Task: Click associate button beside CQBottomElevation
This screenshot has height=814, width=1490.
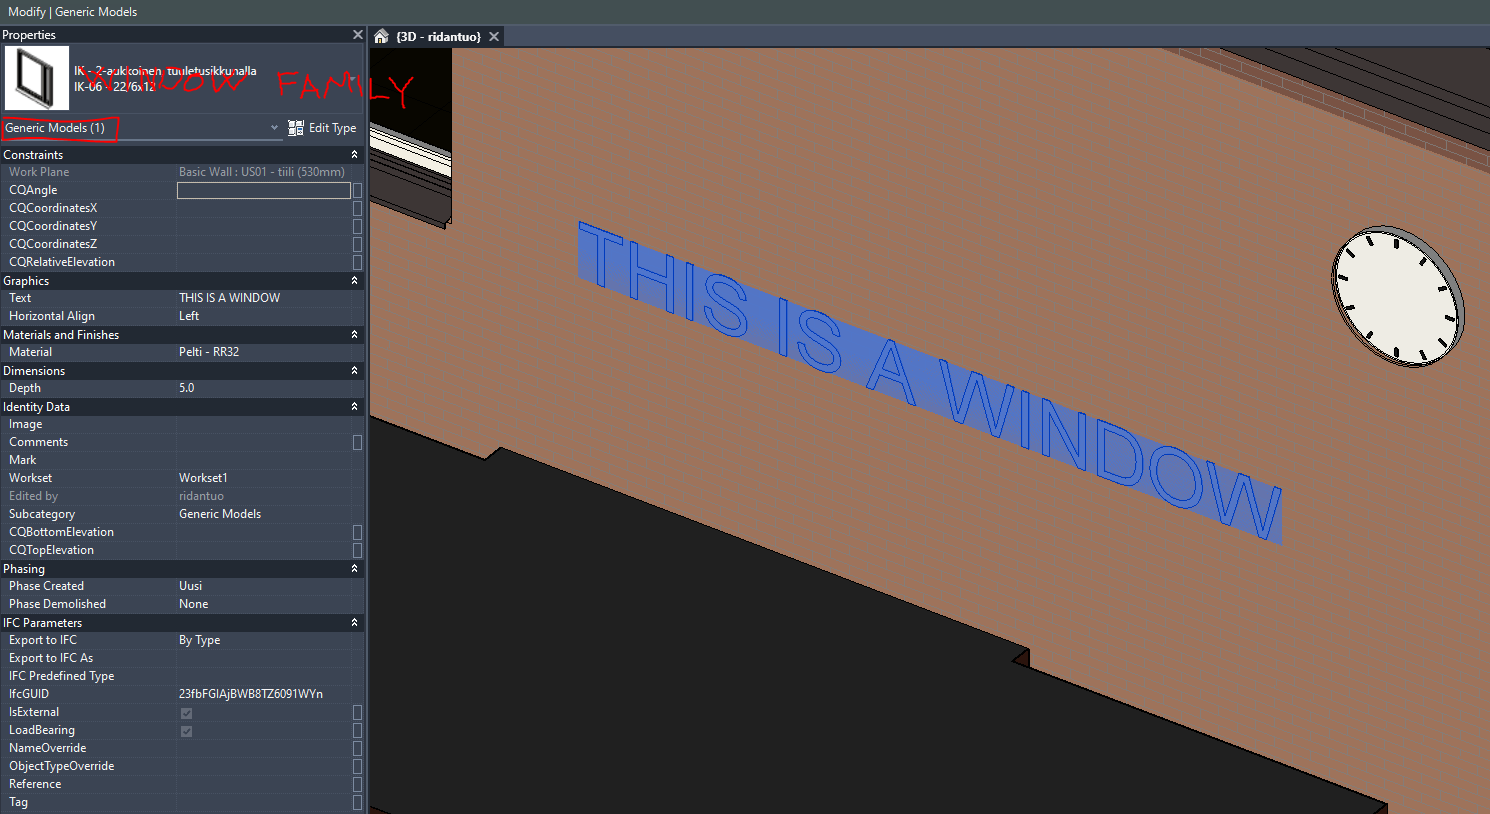Action: point(357,532)
